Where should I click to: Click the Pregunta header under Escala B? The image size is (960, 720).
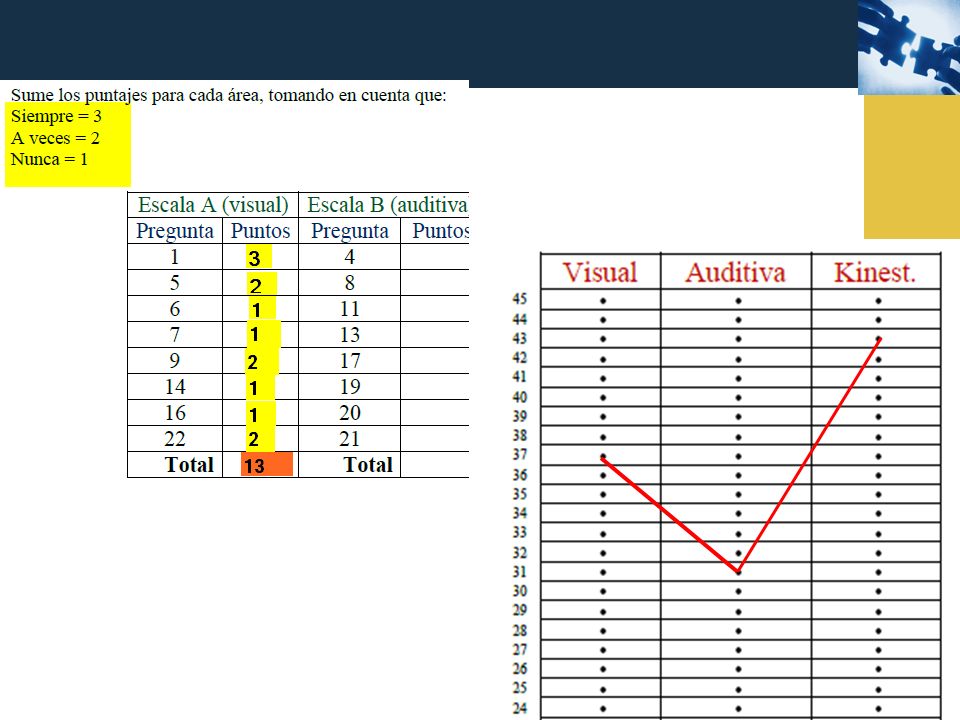(350, 231)
